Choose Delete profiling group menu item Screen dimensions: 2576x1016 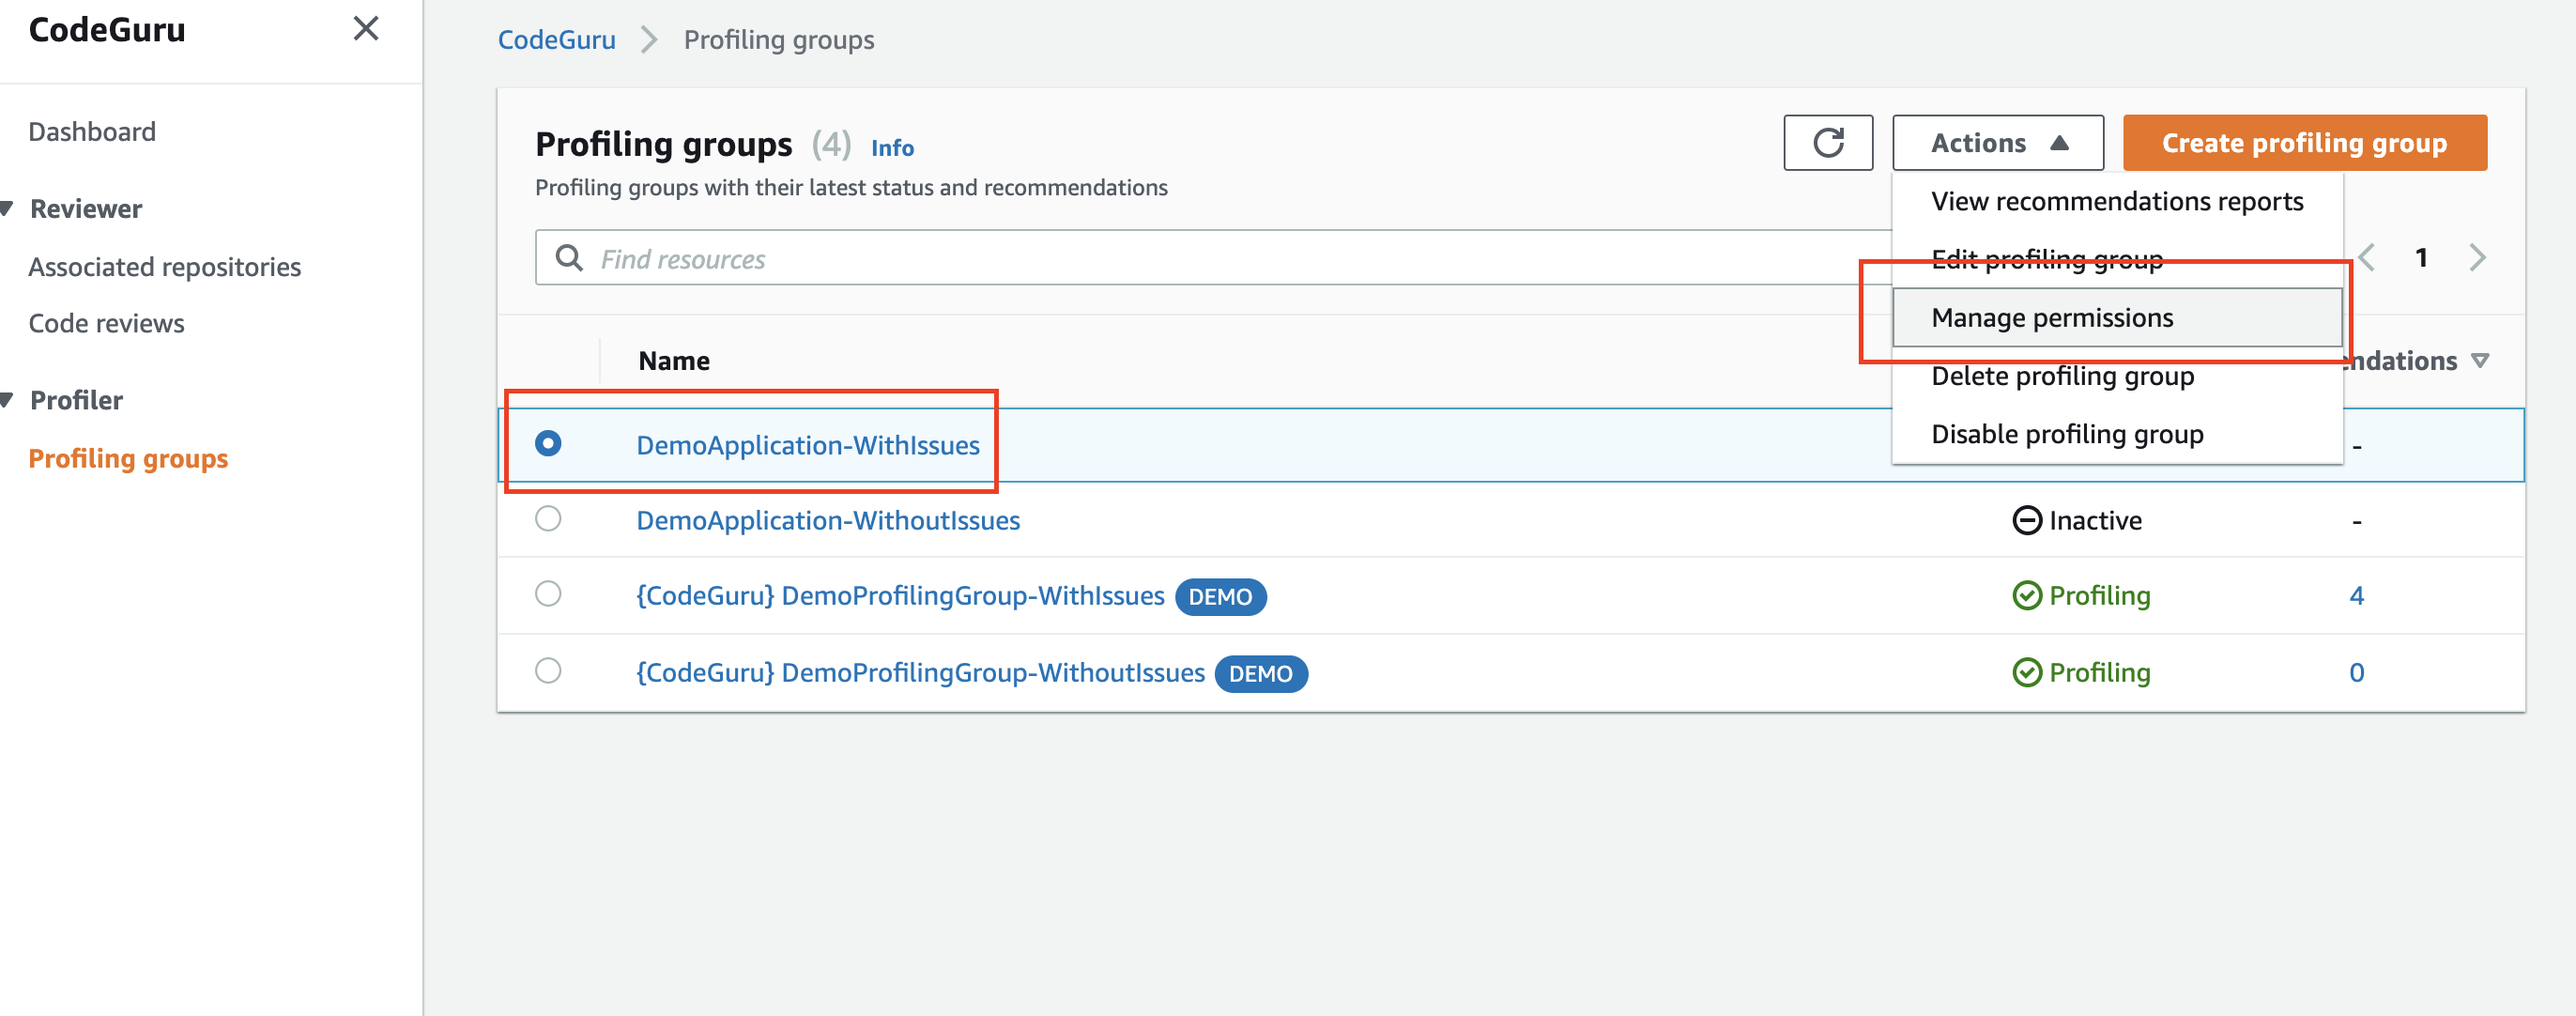tap(2062, 377)
